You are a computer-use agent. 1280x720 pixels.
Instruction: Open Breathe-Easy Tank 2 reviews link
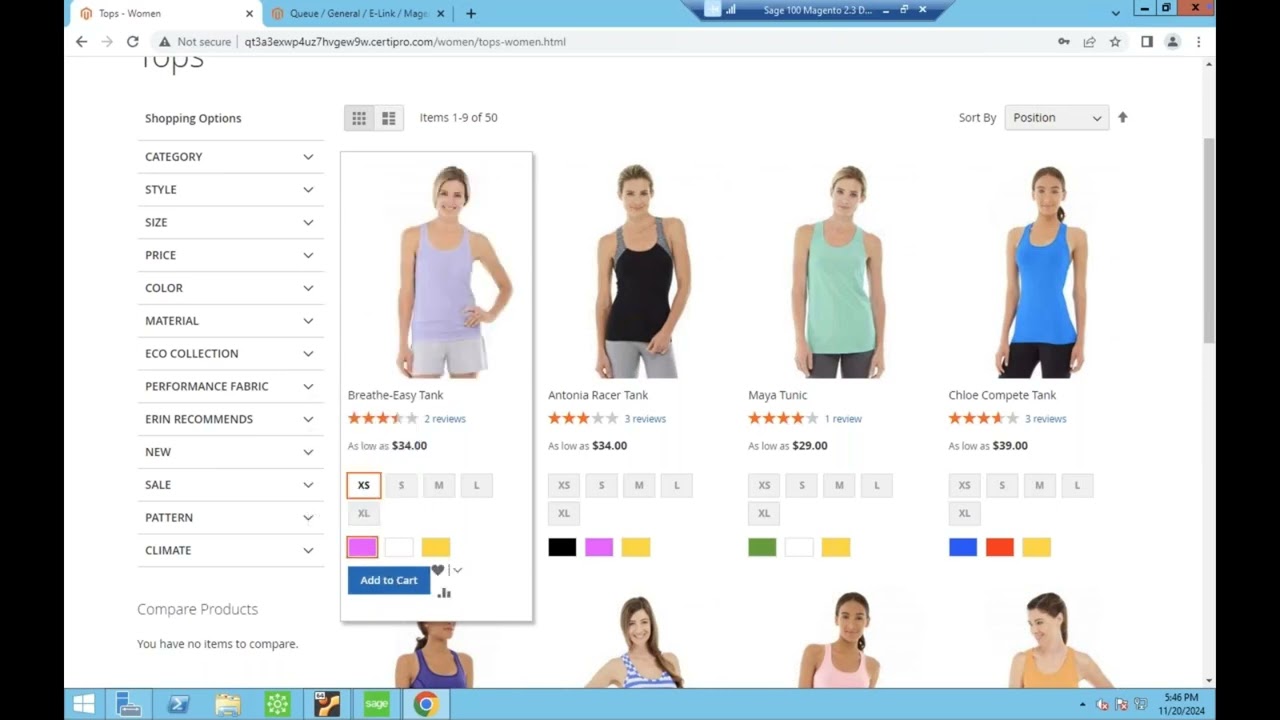click(x=445, y=419)
